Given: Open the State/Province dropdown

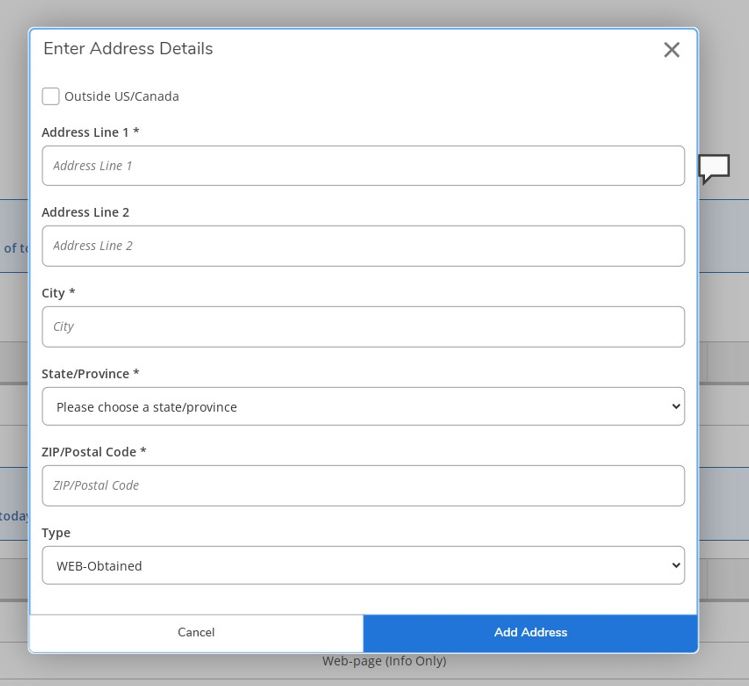Looking at the screenshot, I should pos(363,407).
